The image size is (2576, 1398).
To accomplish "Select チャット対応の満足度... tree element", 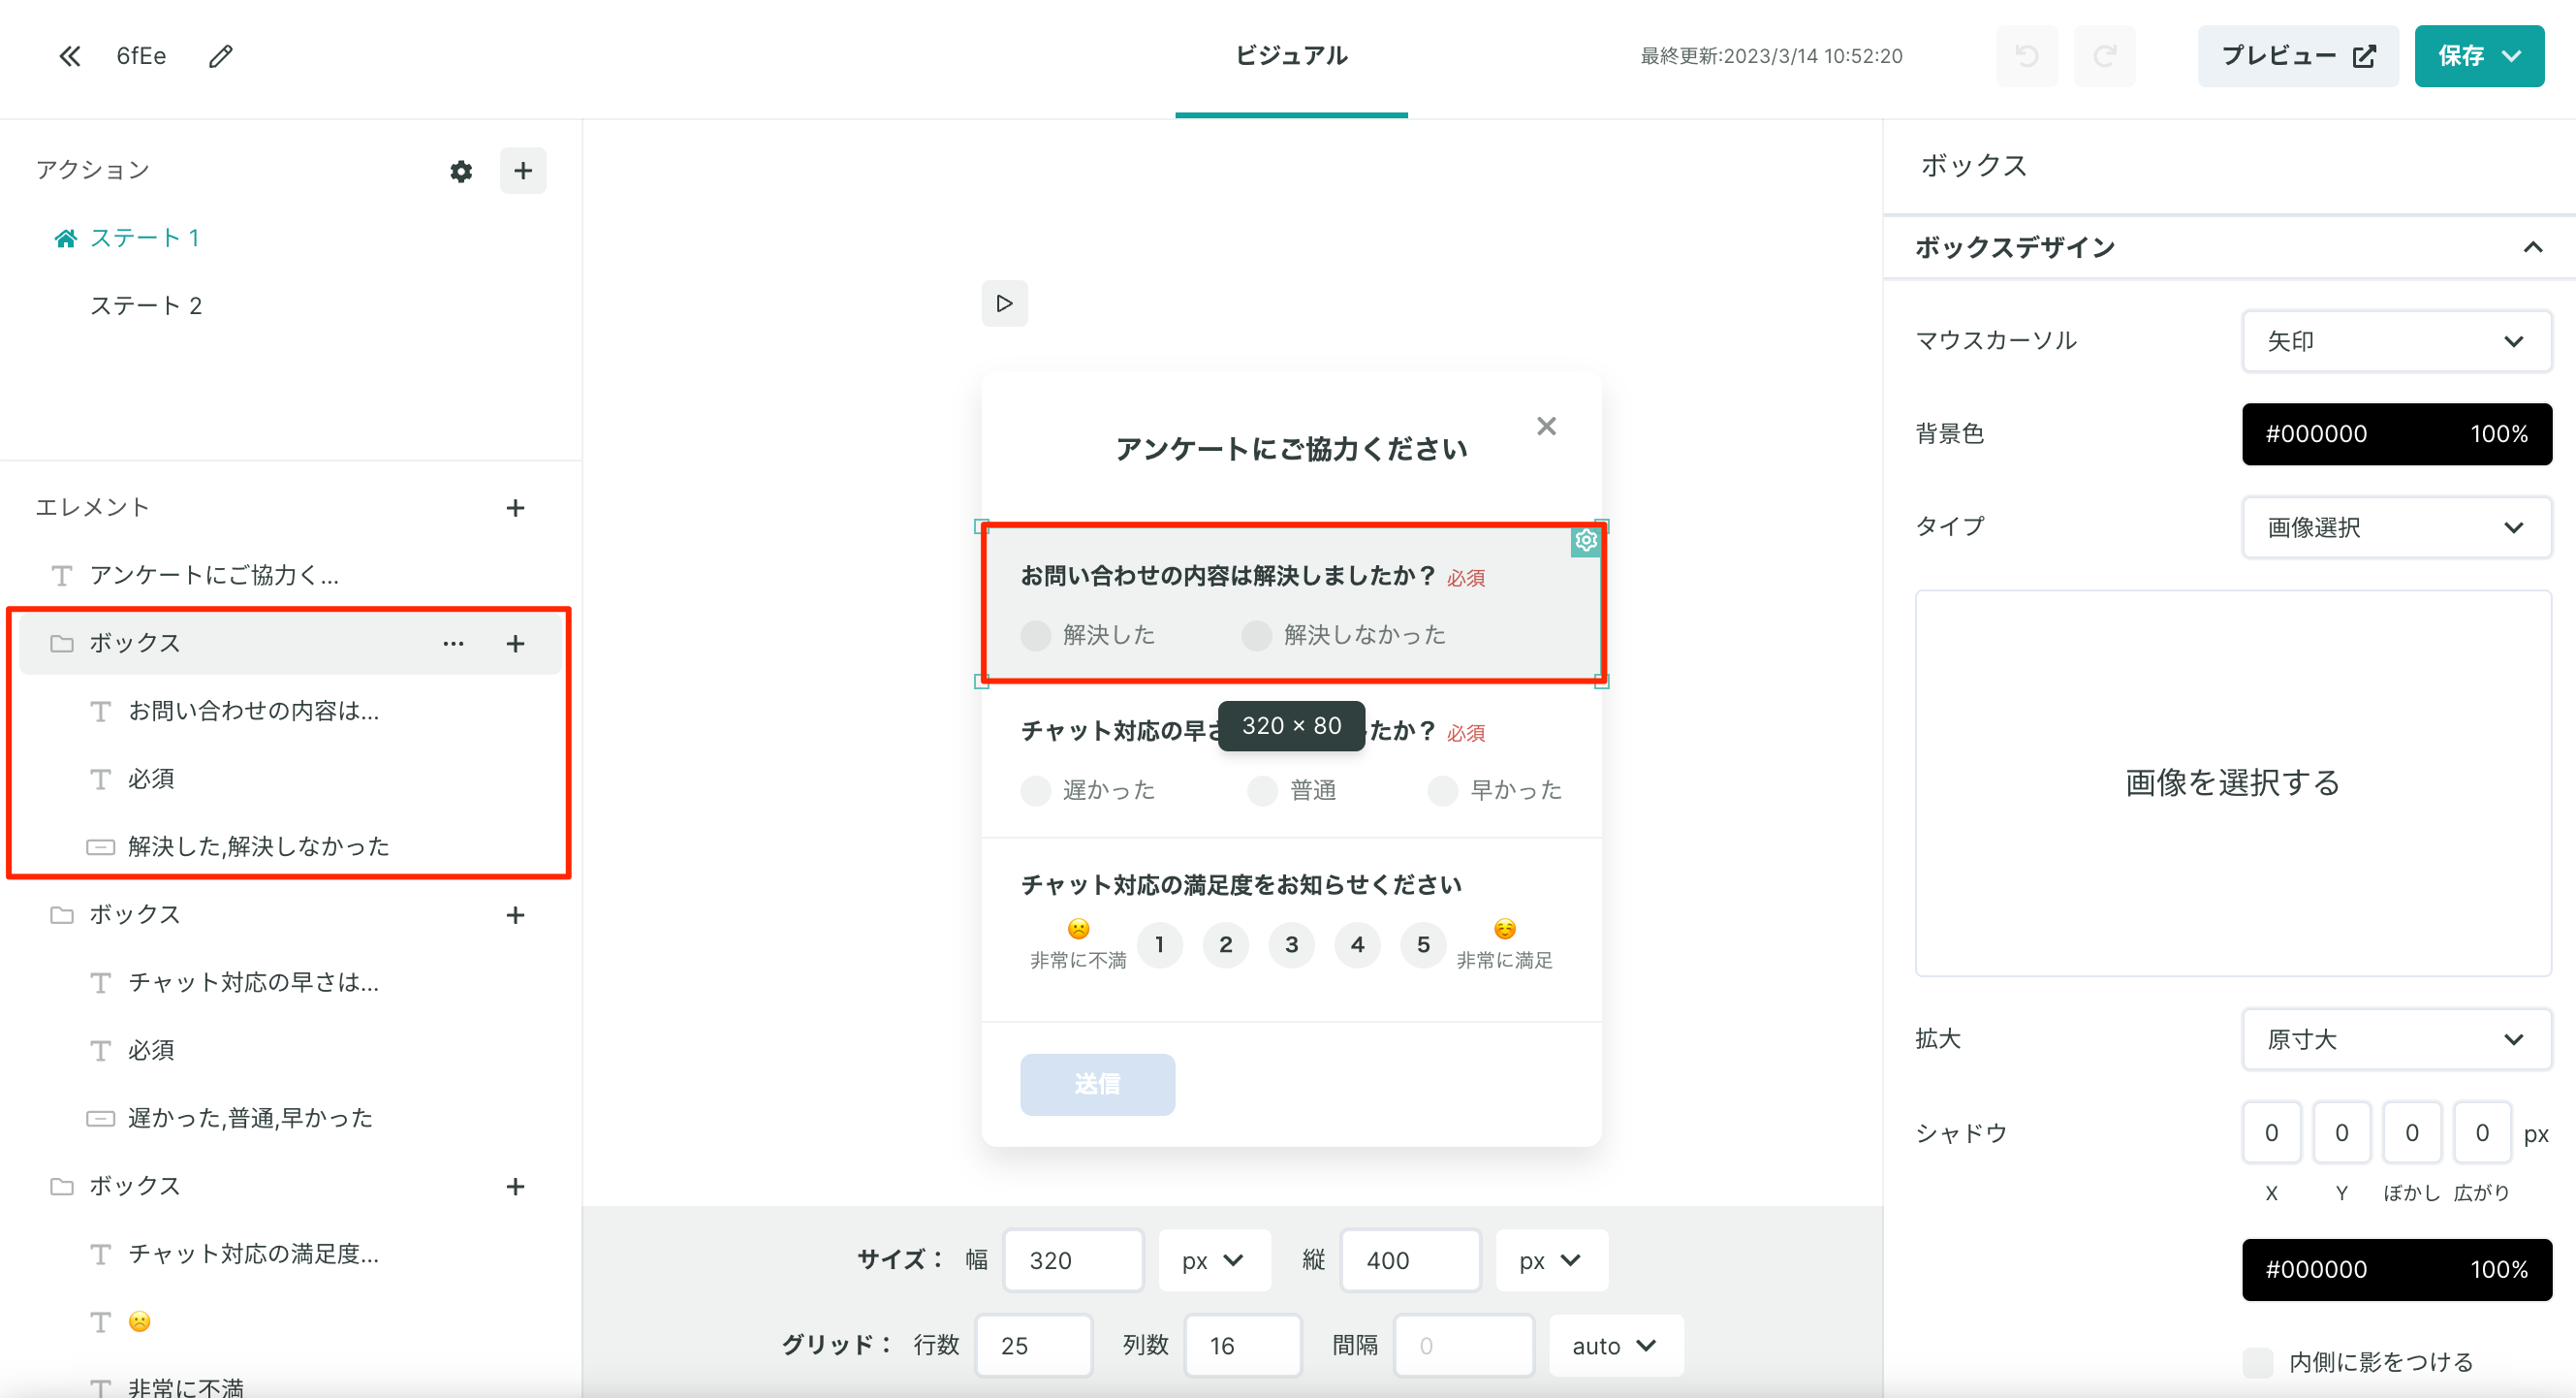I will point(253,1254).
